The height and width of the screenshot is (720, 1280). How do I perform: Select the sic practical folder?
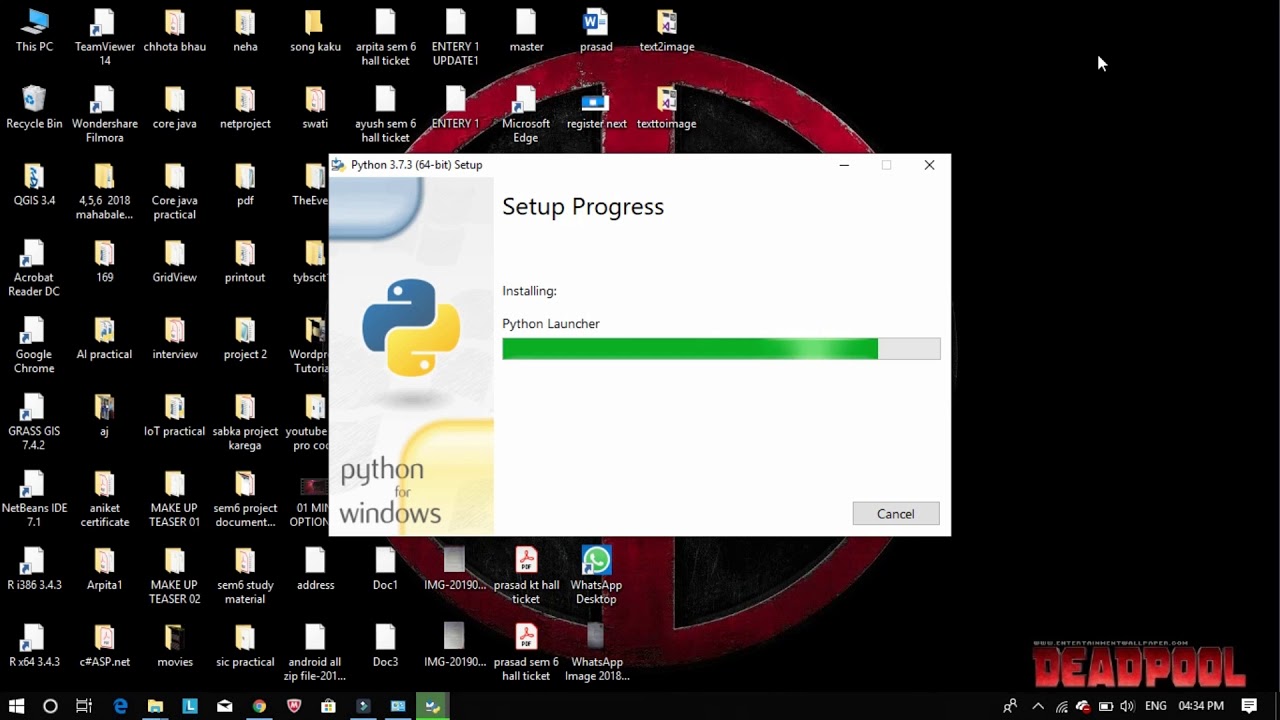pyautogui.click(x=245, y=646)
